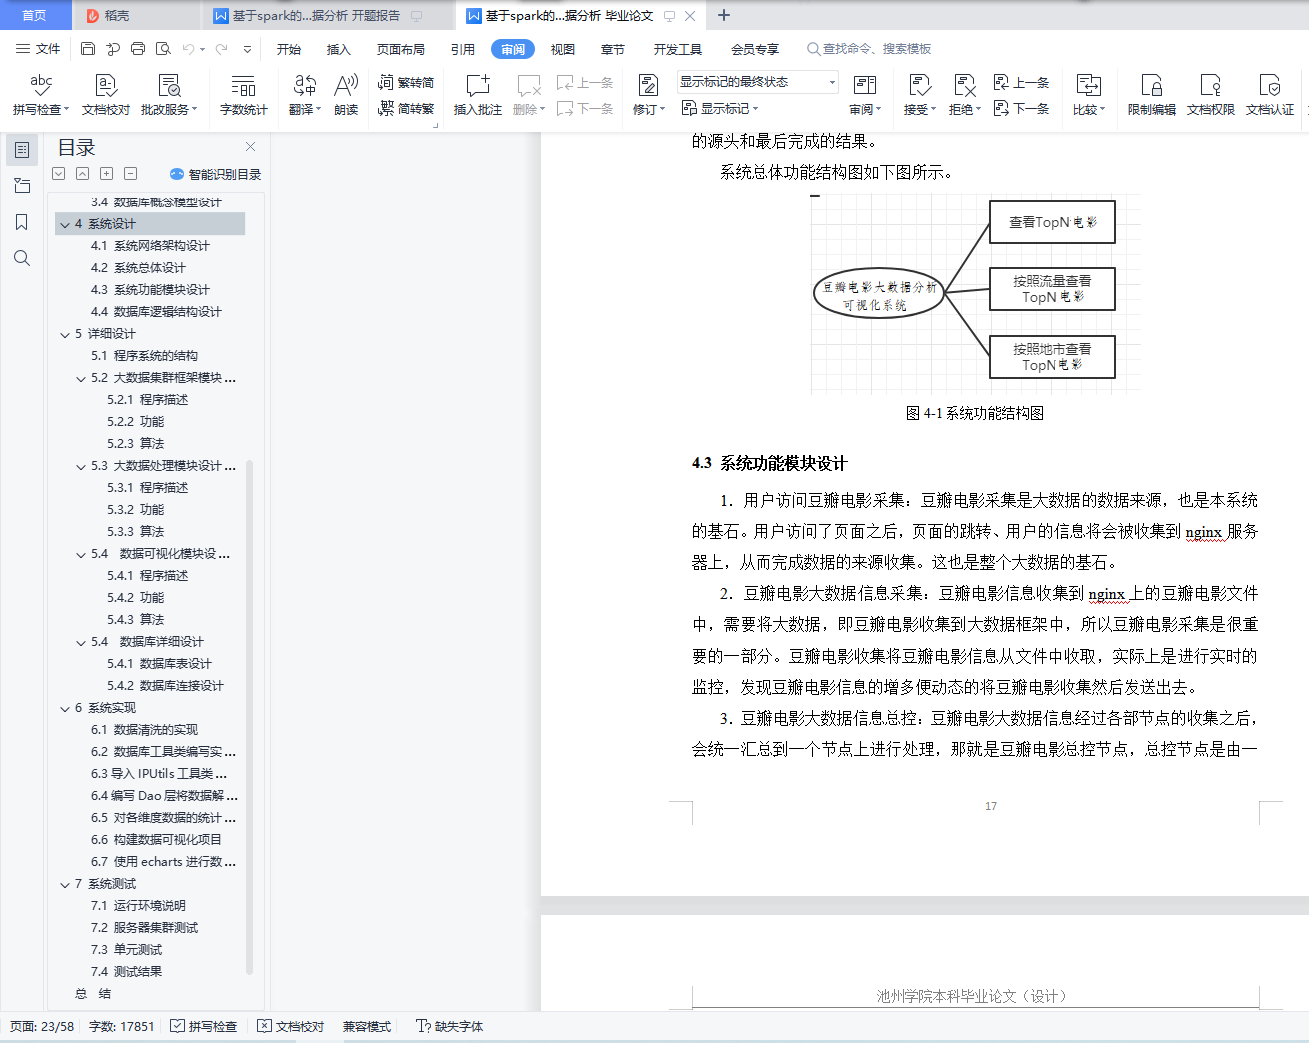Click the save icon in quick toolbar
1309x1043 pixels.
[88, 48]
